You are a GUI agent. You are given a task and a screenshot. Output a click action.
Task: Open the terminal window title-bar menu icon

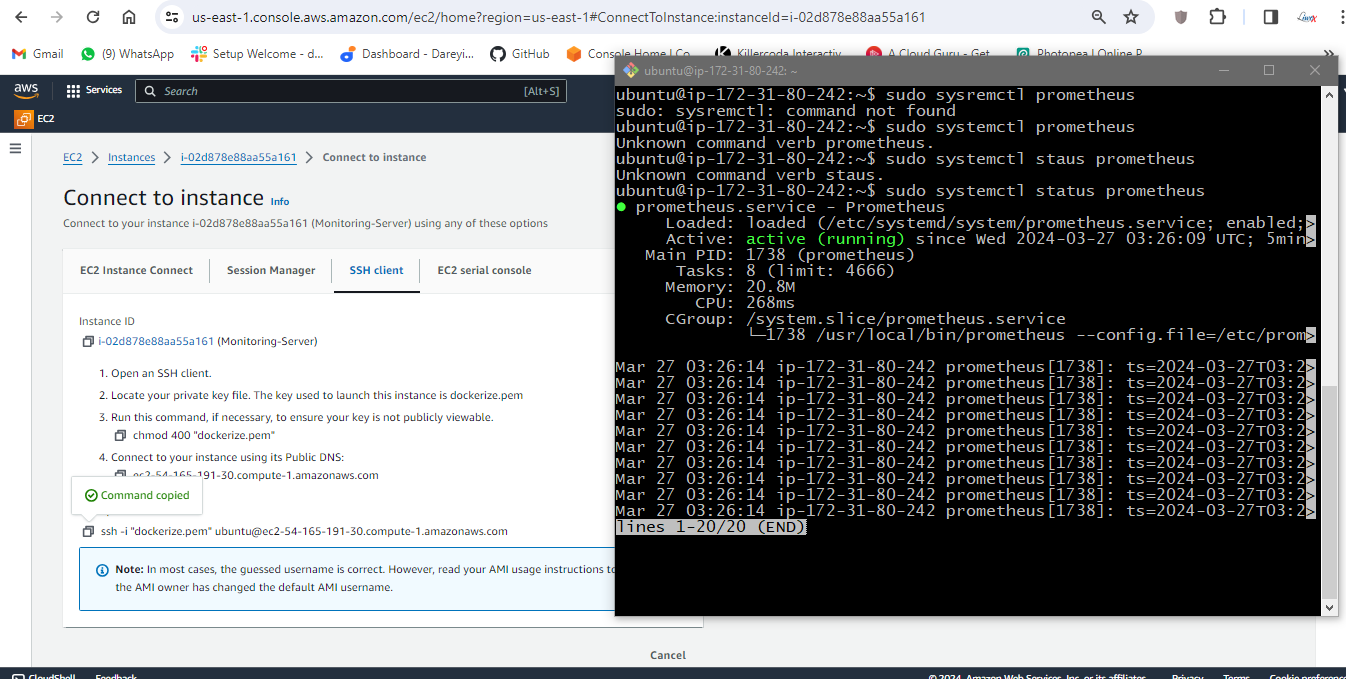630,71
